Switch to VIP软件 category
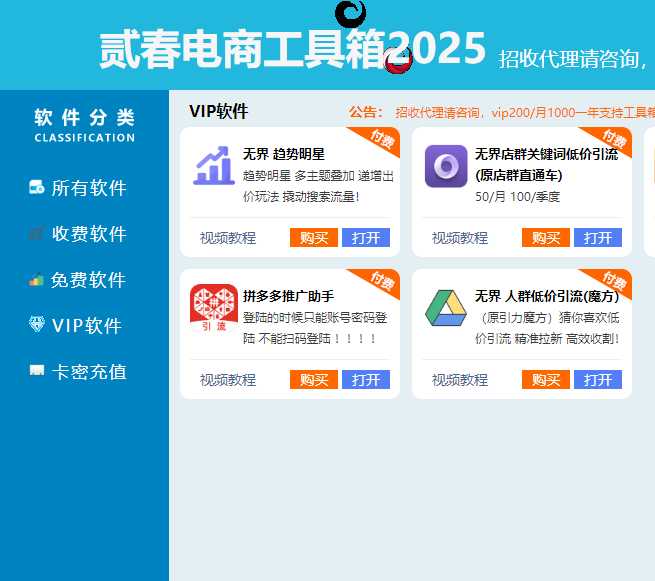The height and width of the screenshot is (581, 655). coord(75,325)
